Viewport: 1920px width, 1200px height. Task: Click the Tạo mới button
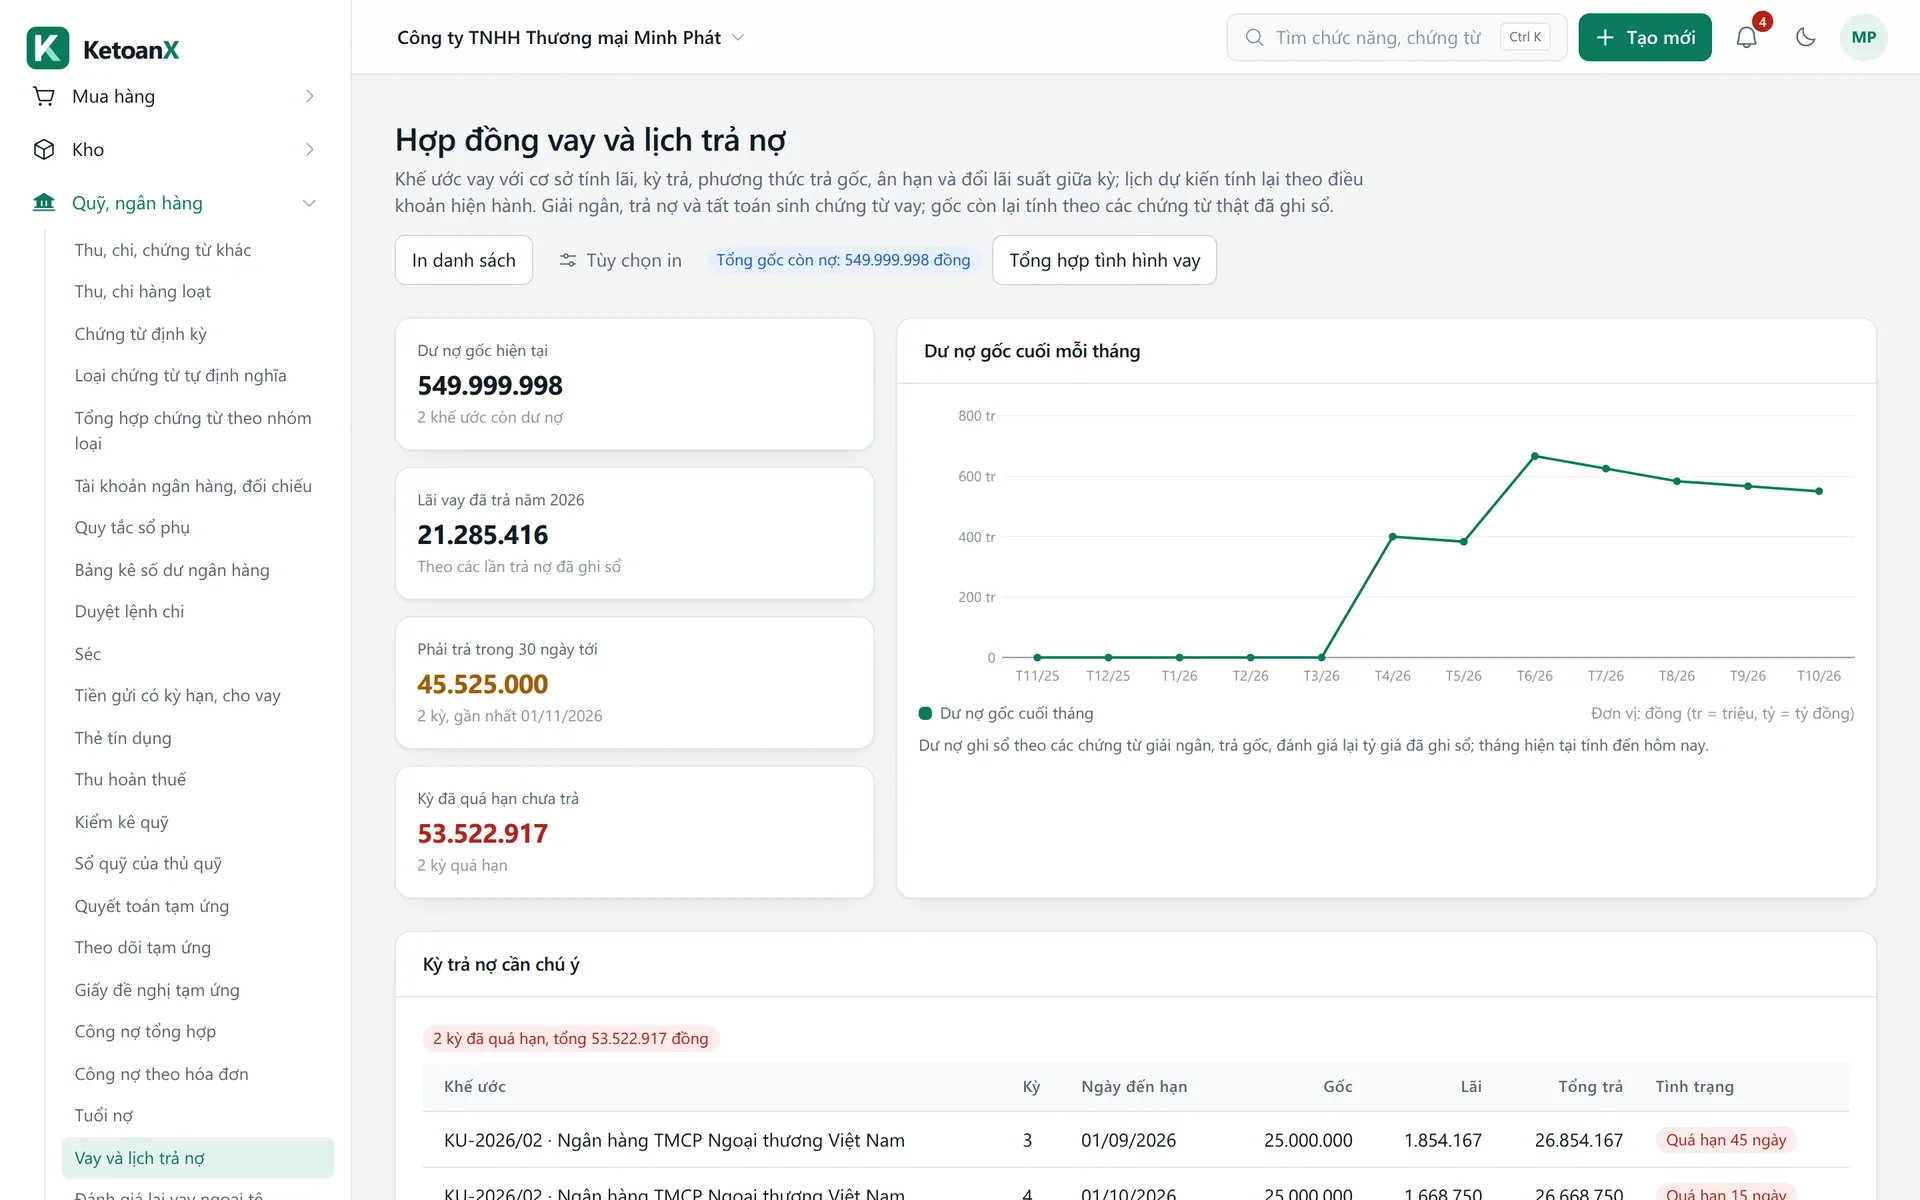[1645, 38]
